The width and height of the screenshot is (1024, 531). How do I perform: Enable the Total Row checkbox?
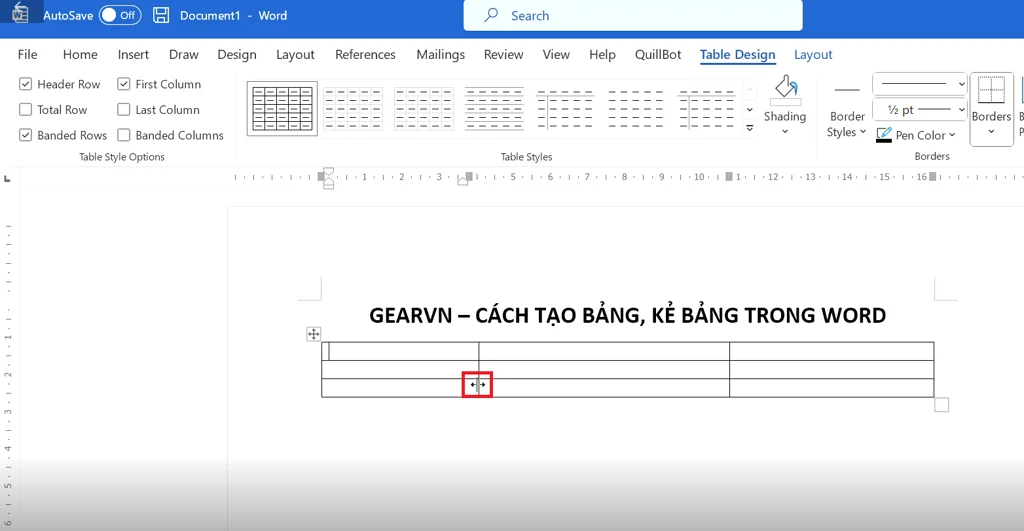pyautogui.click(x=25, y=110)
